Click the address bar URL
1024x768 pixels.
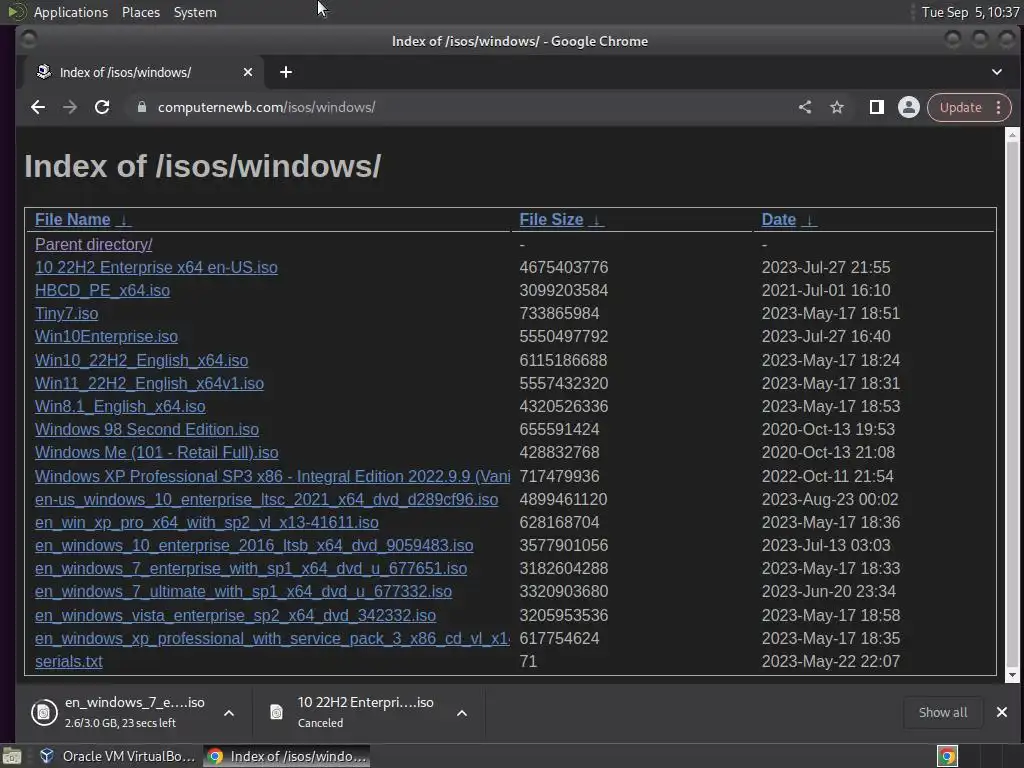point(266,107)
